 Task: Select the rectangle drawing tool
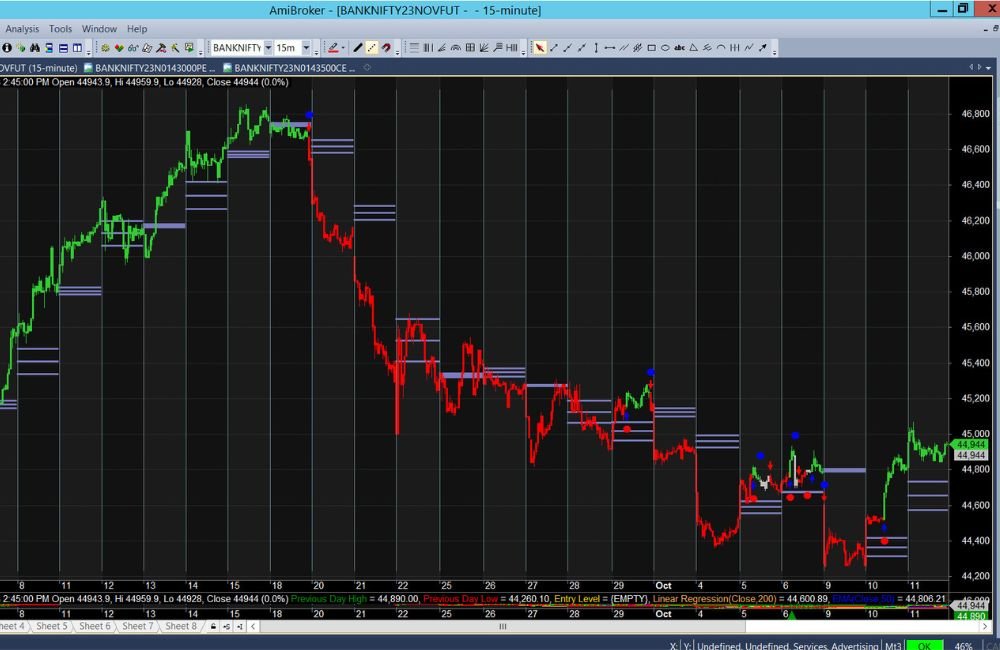[x=652, y=48]
